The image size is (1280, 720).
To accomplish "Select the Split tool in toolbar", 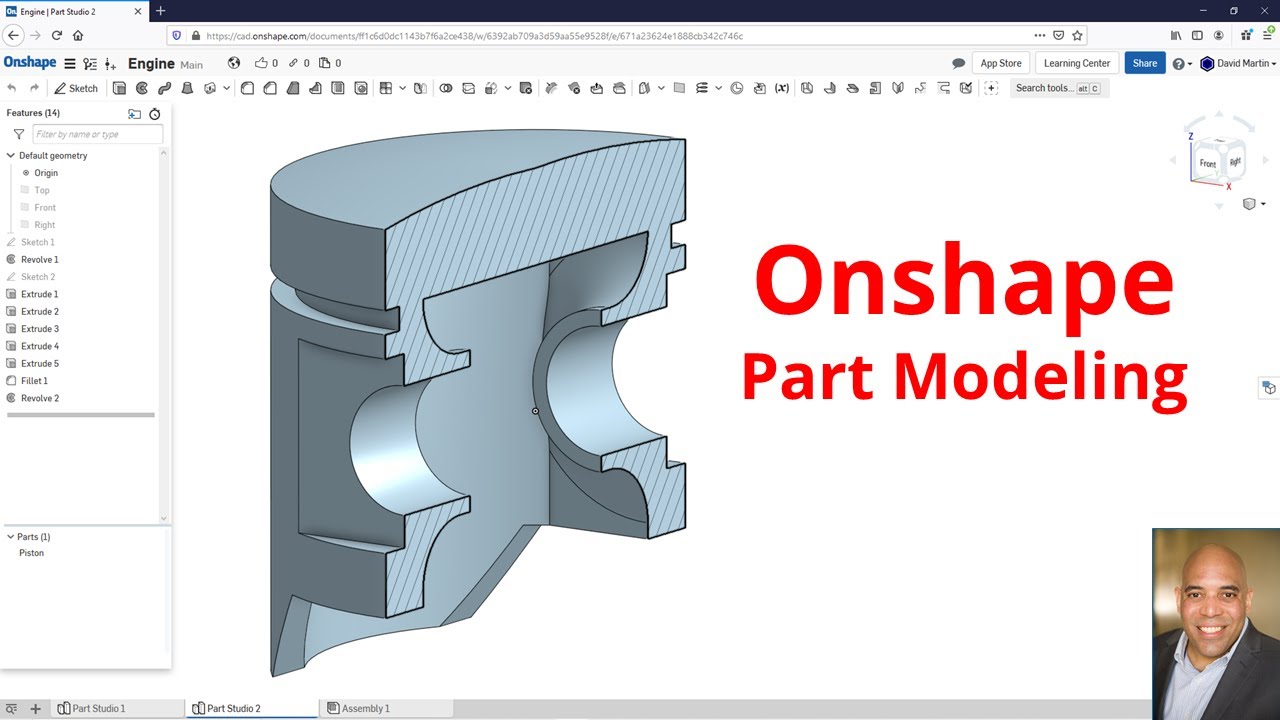I will tap(468, 88).
